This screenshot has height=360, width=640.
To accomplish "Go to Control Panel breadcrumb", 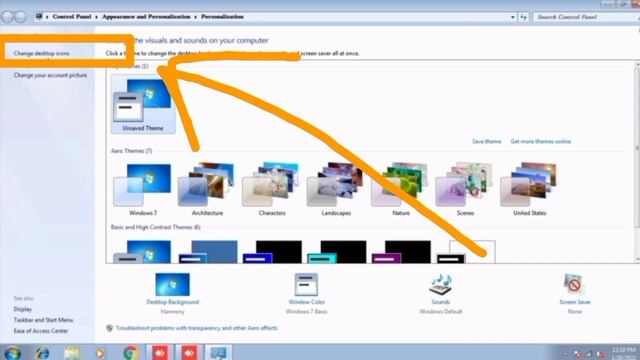I will (x=71, y=17).
